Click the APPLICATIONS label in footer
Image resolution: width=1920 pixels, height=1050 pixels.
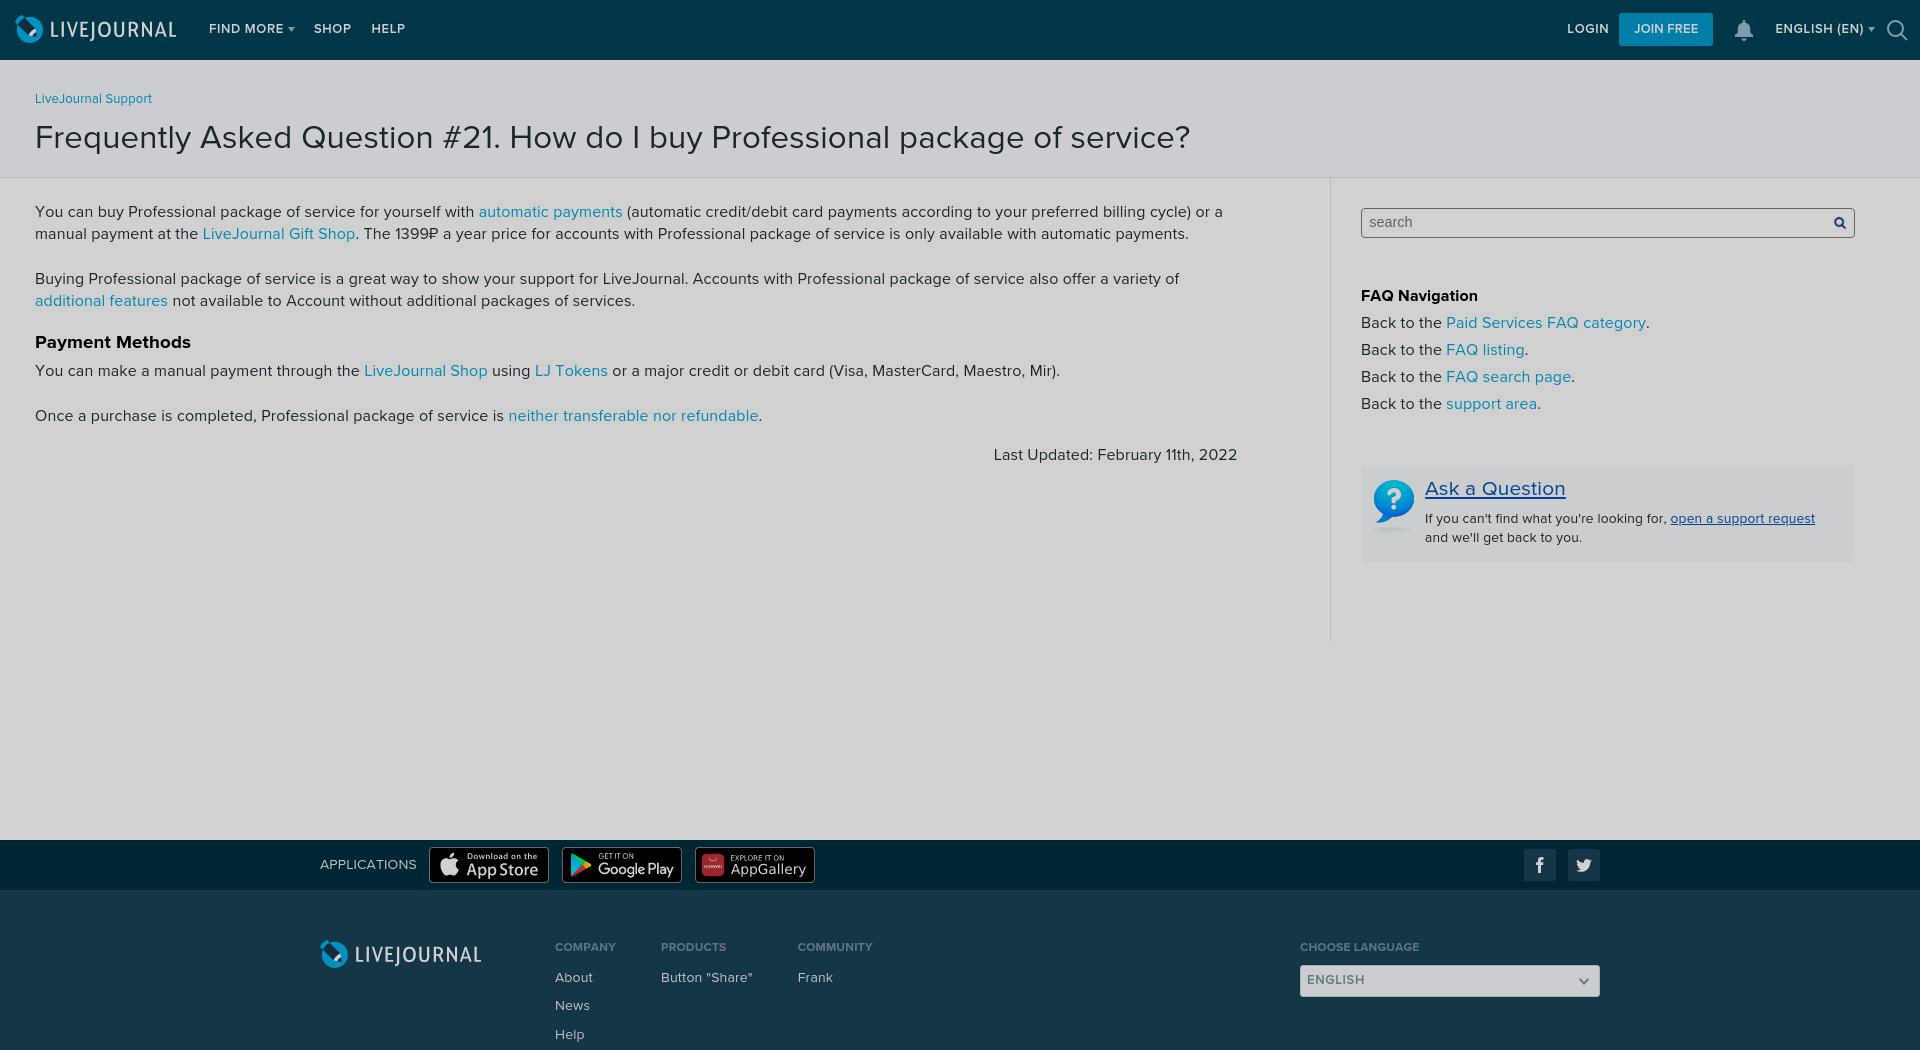click(x=368, y=865)
